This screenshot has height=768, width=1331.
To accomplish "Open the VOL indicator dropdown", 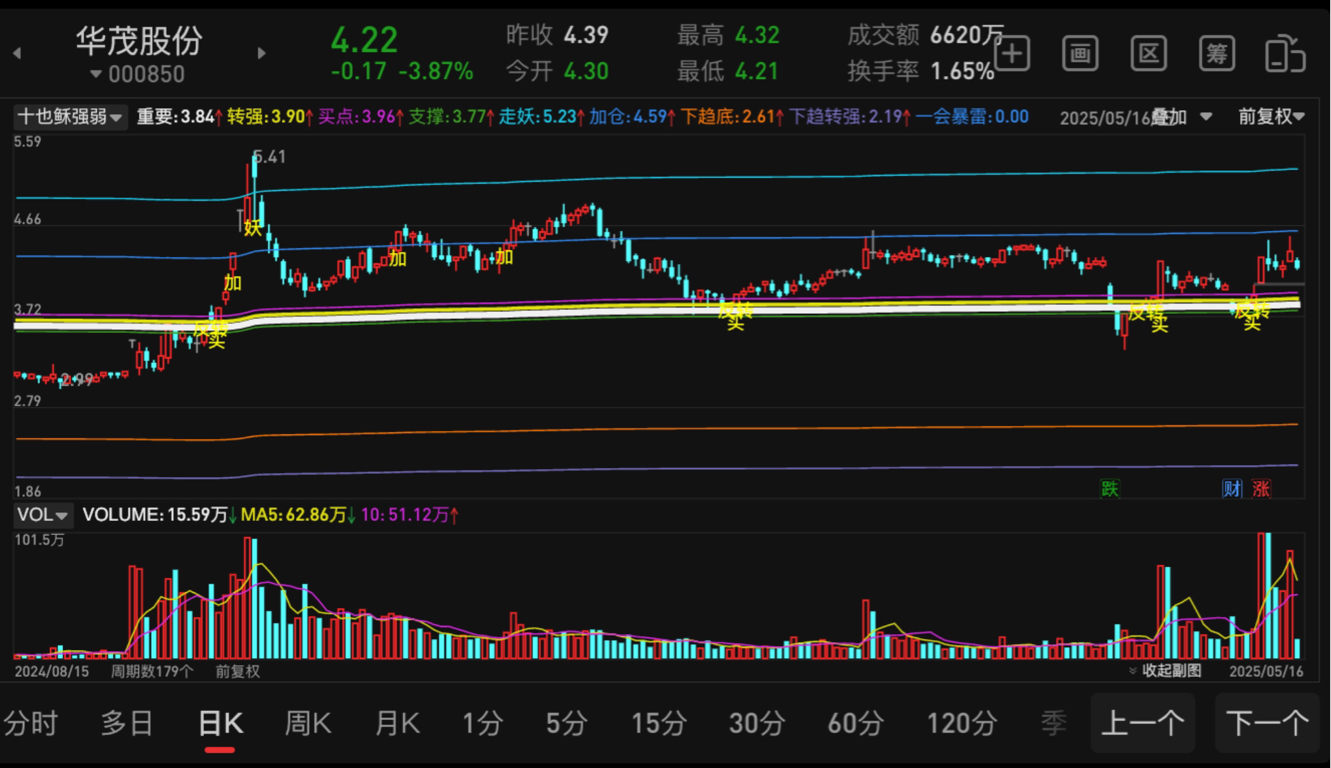I will [44, 515].
